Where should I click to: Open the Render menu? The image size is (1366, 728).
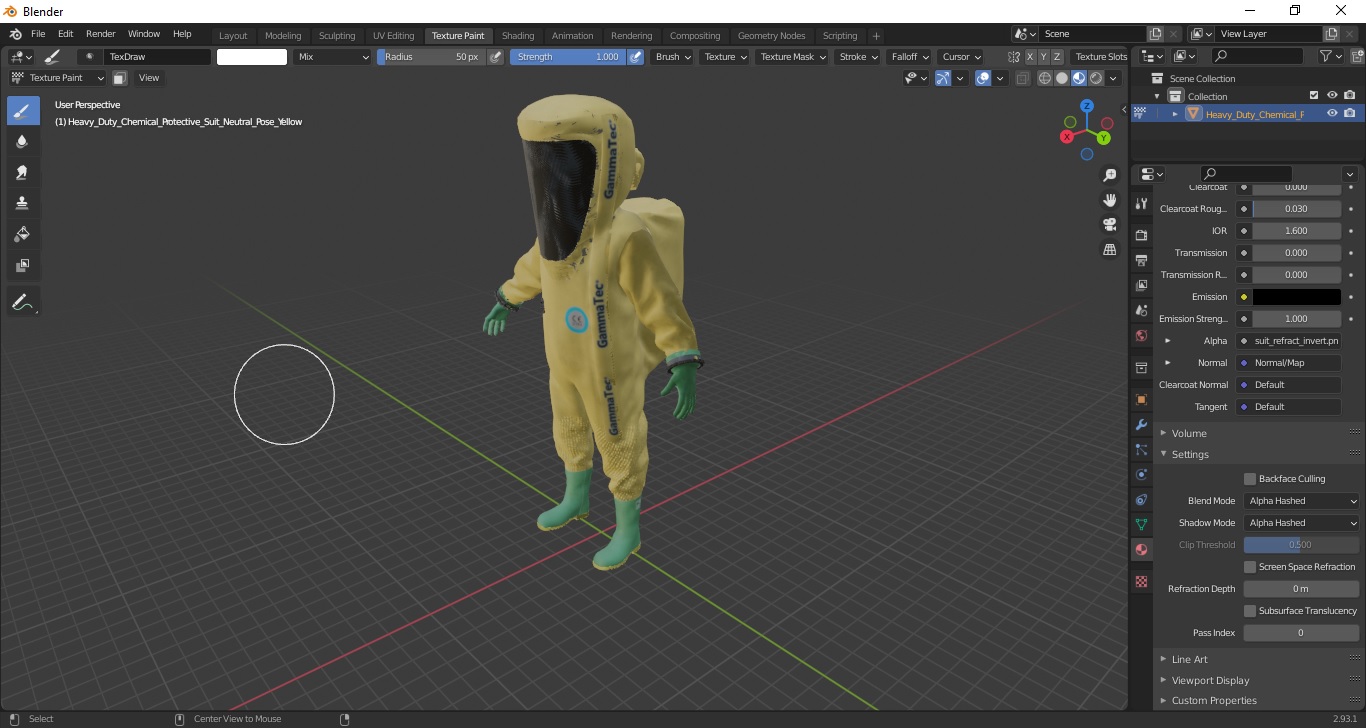click(100, 34)
